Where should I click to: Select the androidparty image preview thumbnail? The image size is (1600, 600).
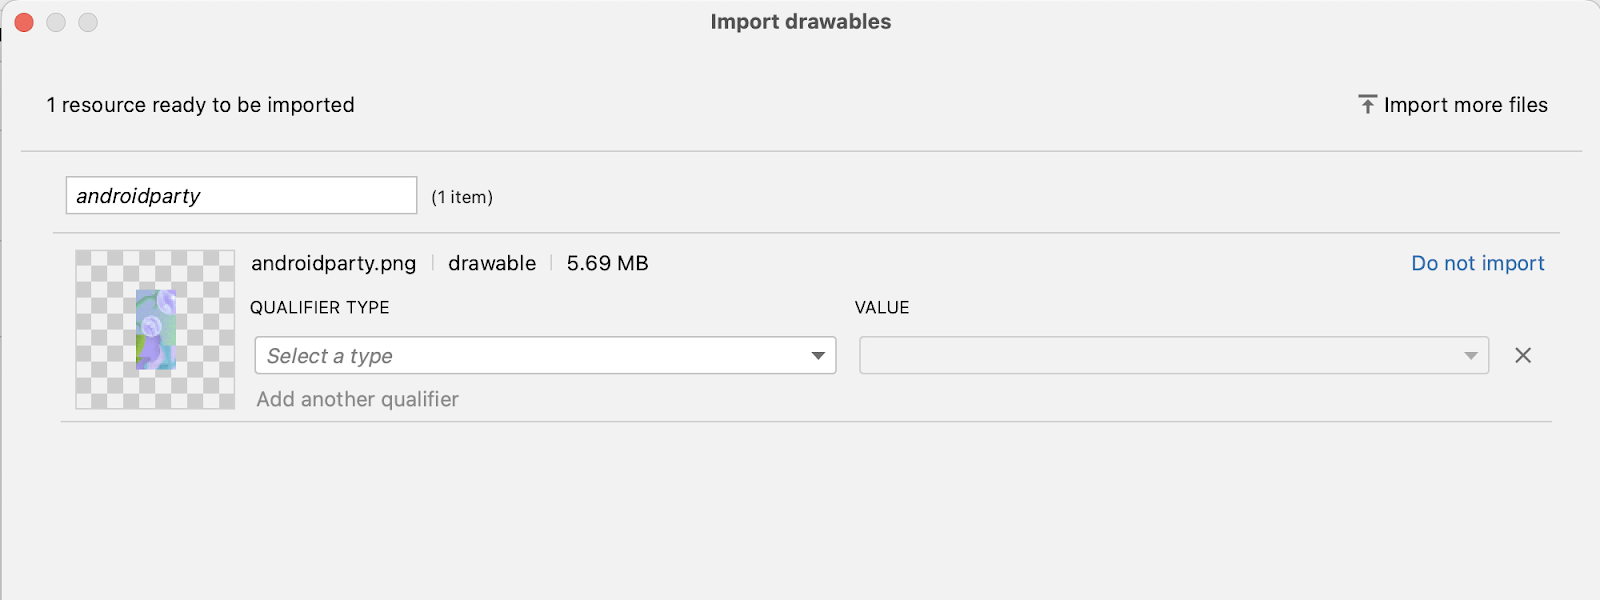pyautogui.click(x=155, y=329)
